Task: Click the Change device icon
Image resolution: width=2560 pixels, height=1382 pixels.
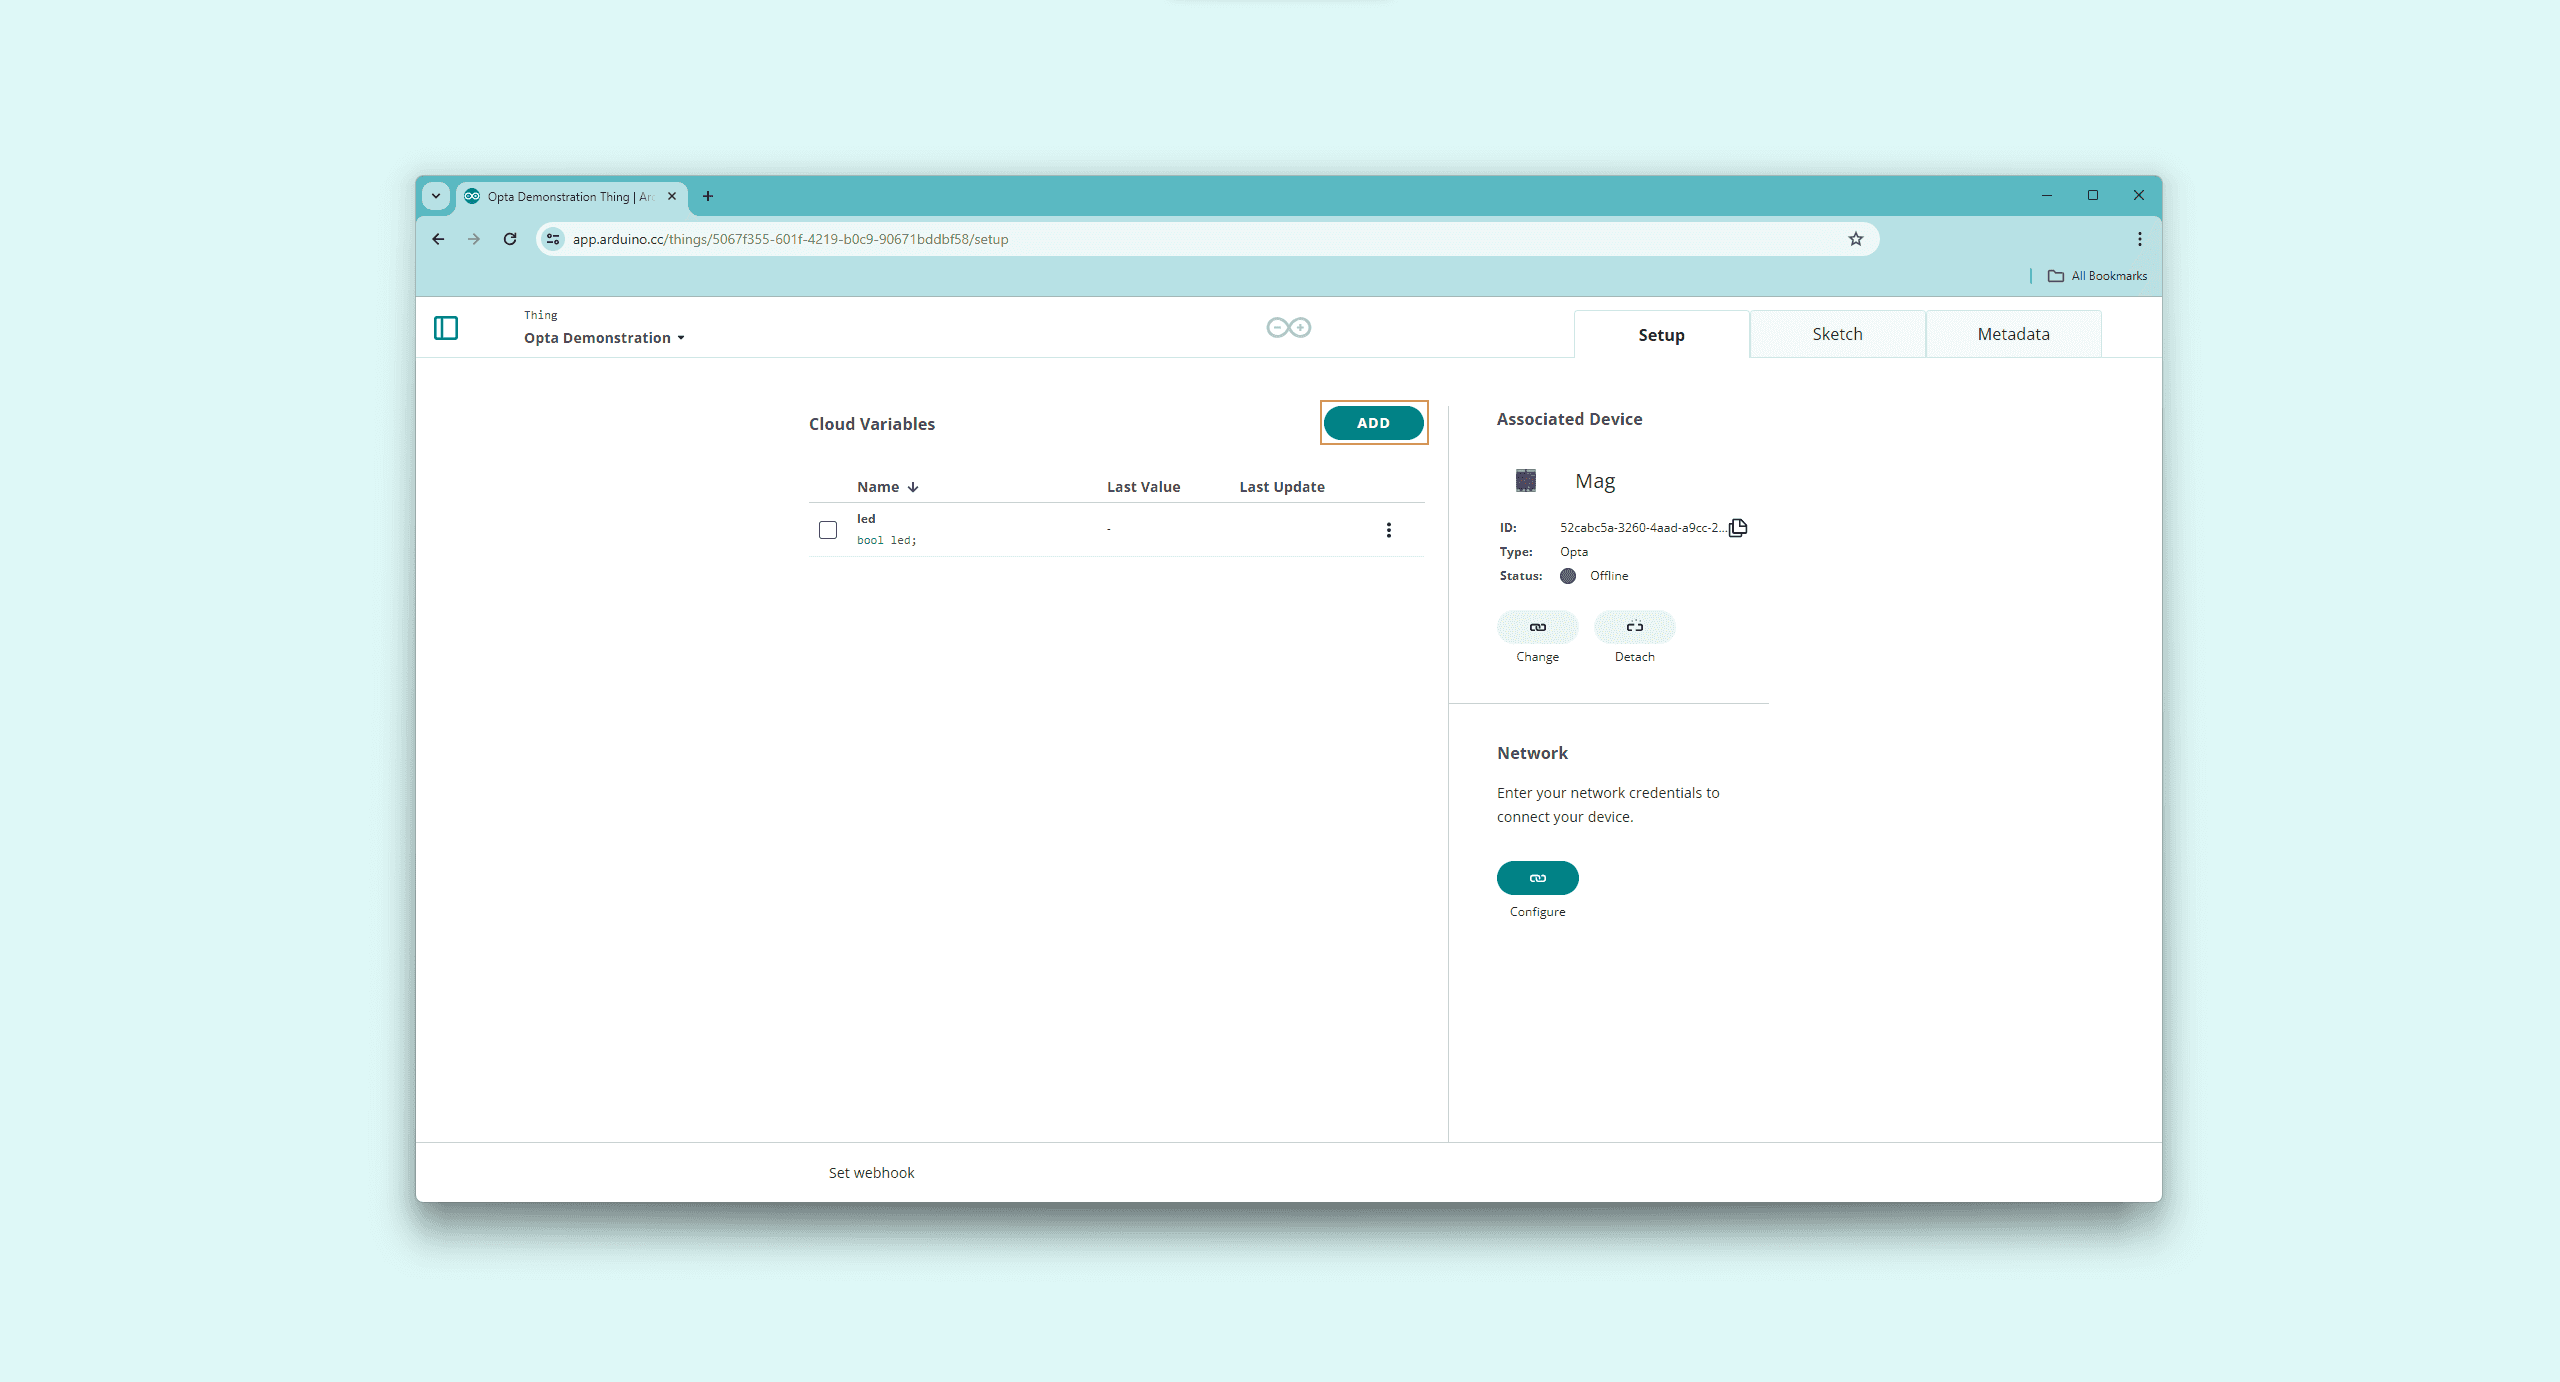Action: (x=1537, y=626)
